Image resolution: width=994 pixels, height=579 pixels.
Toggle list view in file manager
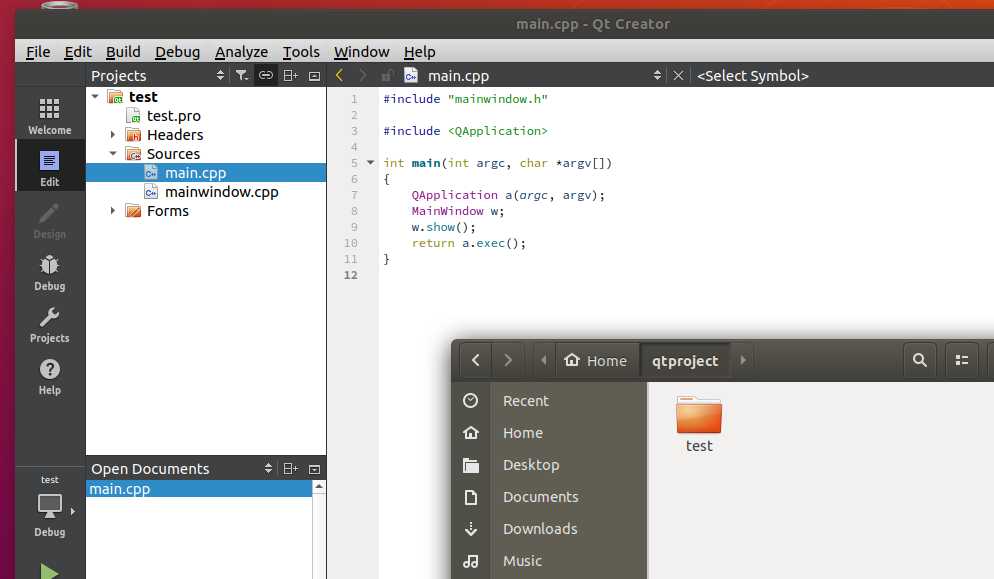pyautogui.click(x=962, y=360)
